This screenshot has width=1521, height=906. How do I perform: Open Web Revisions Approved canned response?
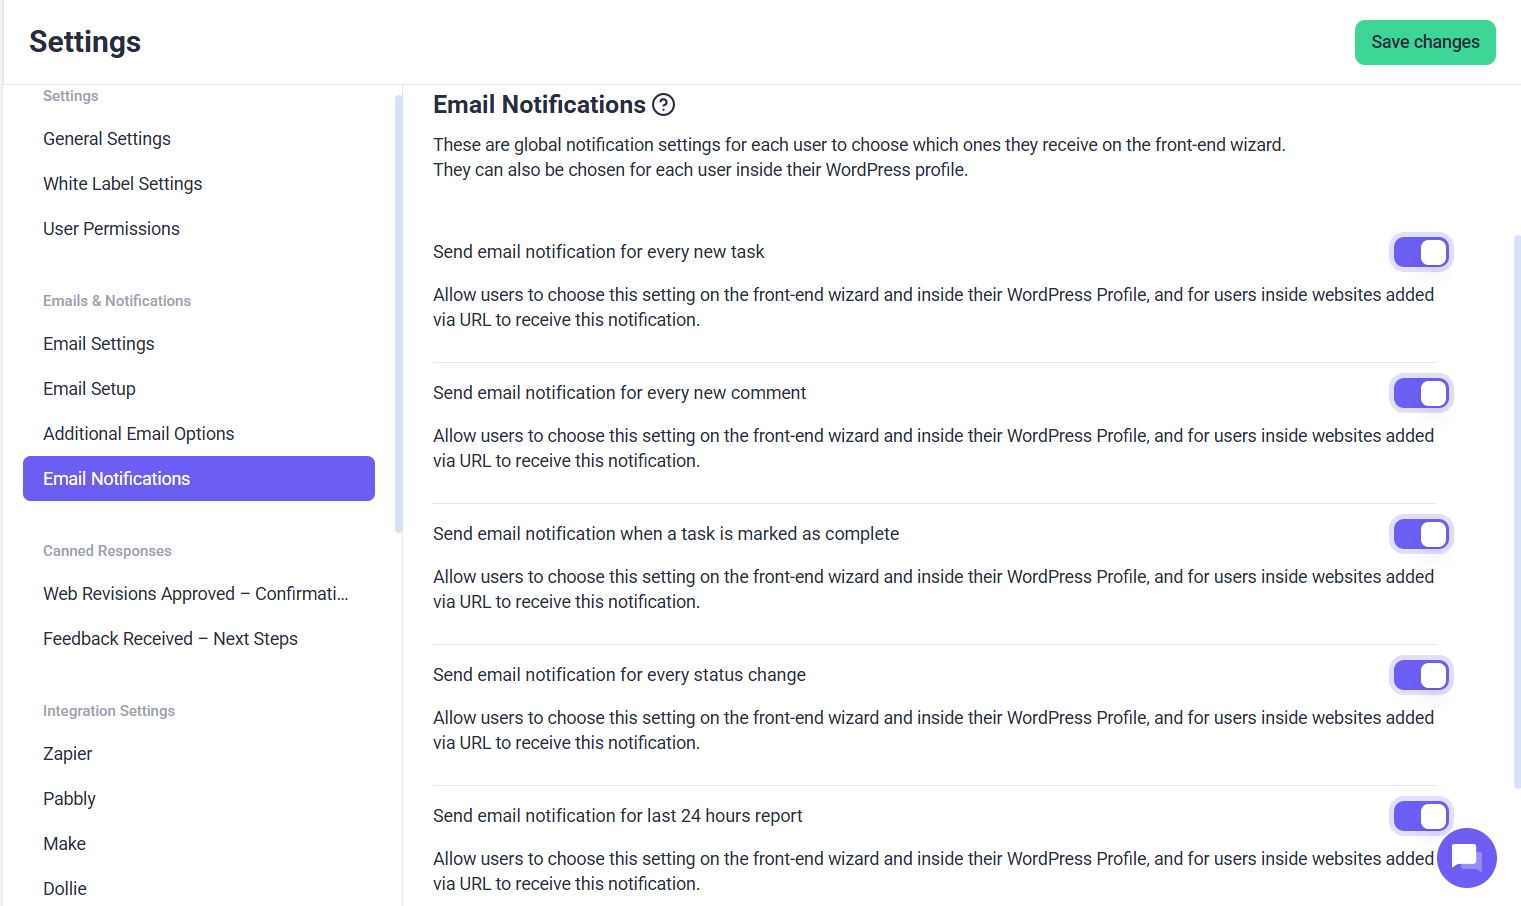pos(196,594)
